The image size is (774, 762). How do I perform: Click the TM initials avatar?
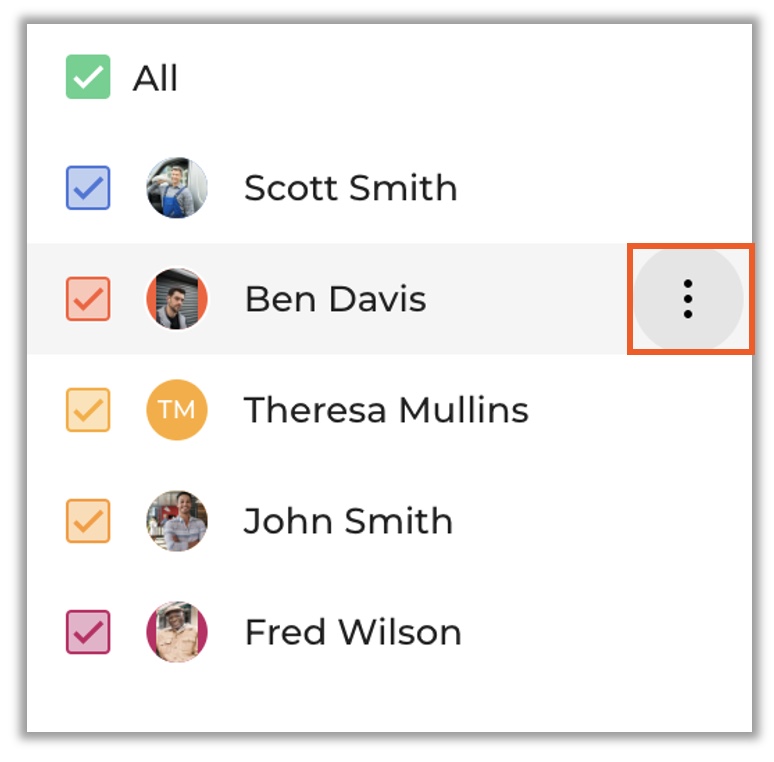[177, 410]
